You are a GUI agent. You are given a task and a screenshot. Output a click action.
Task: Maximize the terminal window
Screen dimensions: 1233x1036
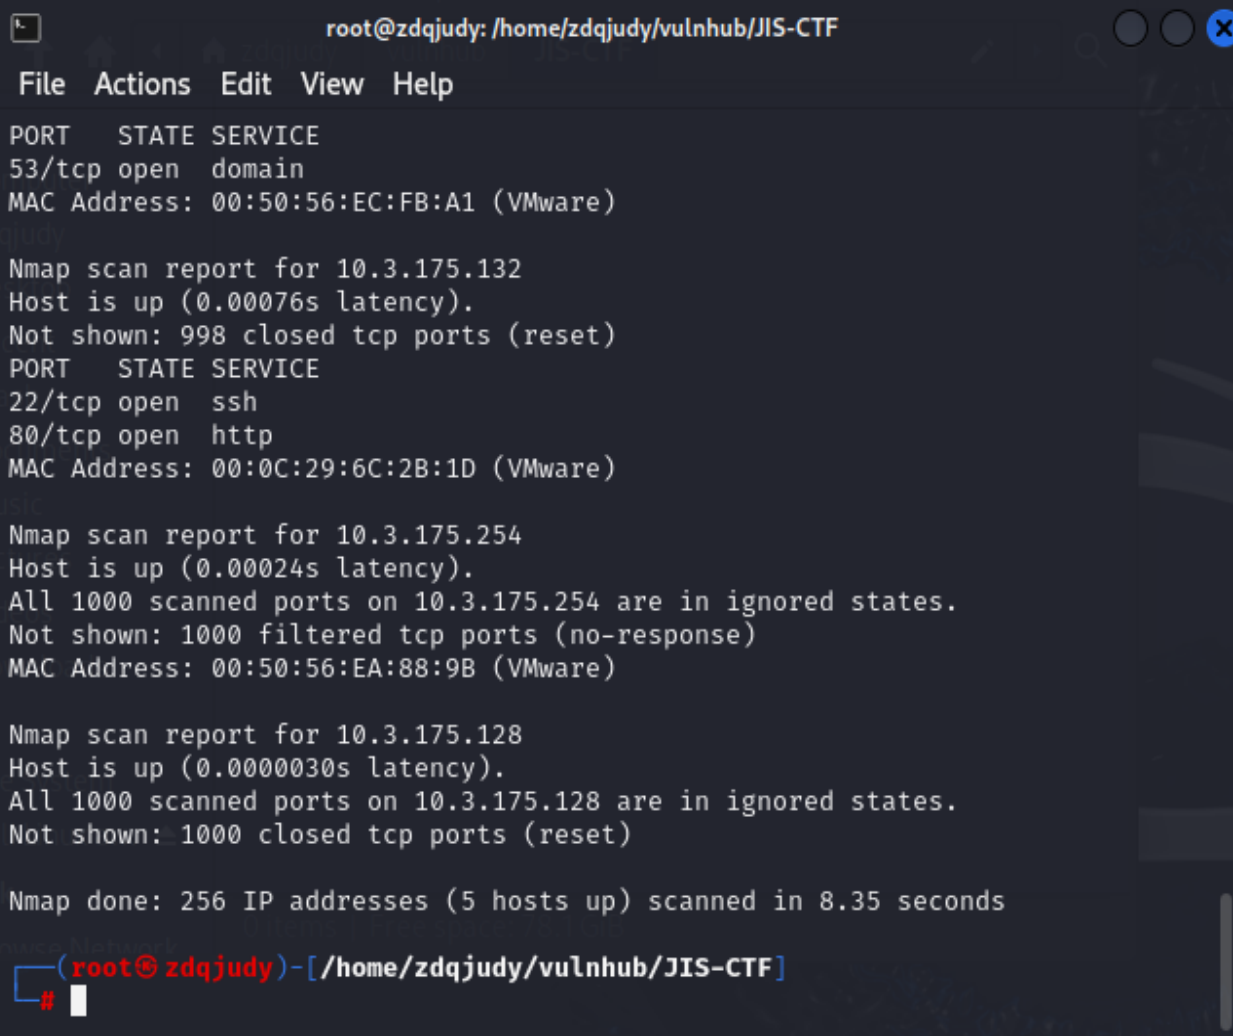1177,28
